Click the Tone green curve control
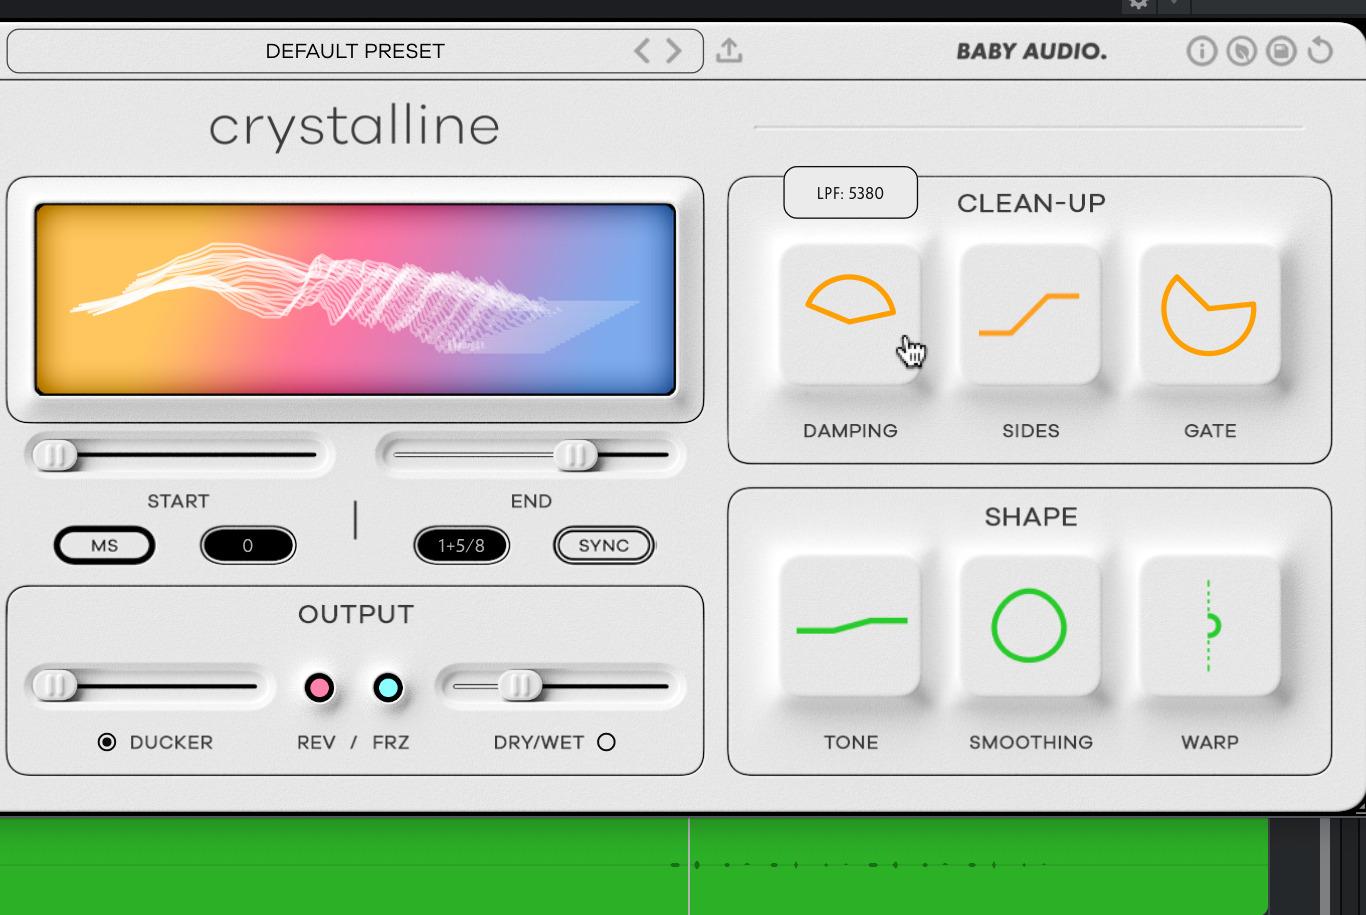1366x915 pixels. point(850,626)
